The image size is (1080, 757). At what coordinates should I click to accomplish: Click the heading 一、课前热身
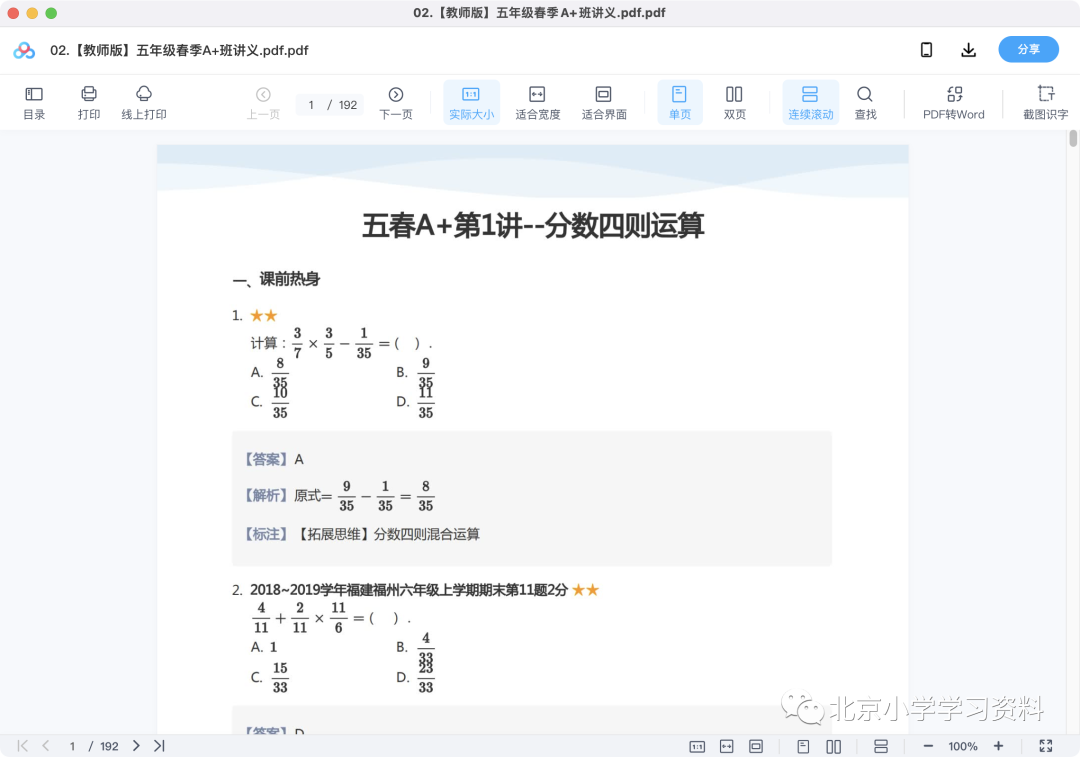276,279
